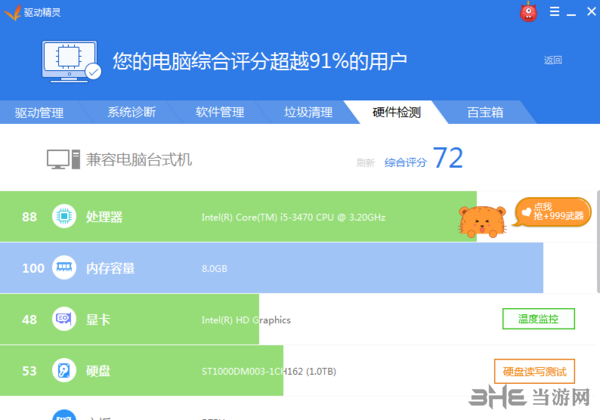
Task: Select the 硬件检测 tab
Action: 396,112
